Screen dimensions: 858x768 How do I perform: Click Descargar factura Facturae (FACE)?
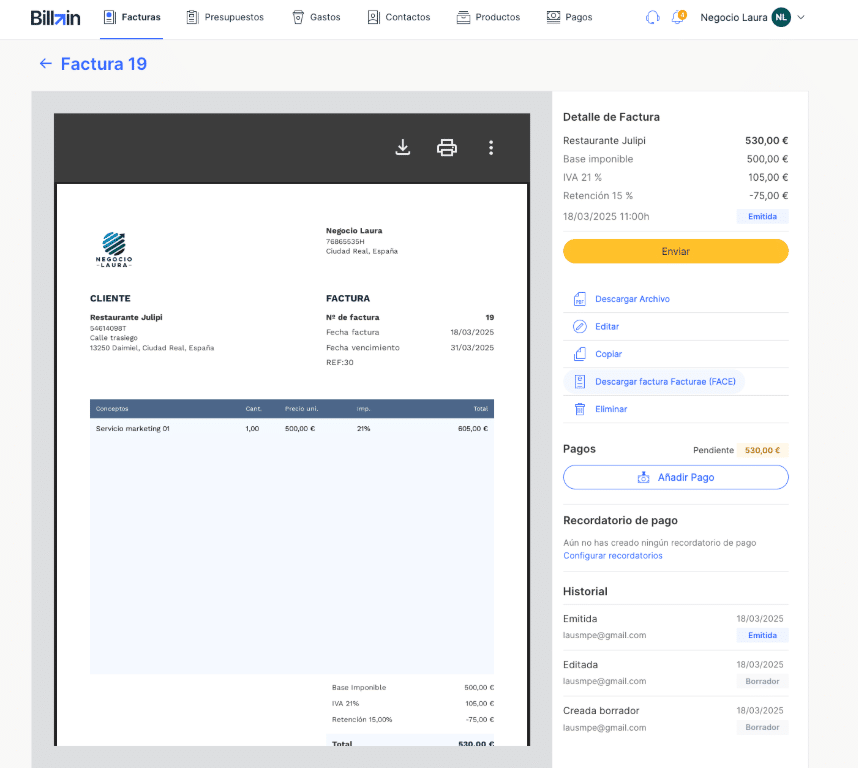(x=665, y=382)
